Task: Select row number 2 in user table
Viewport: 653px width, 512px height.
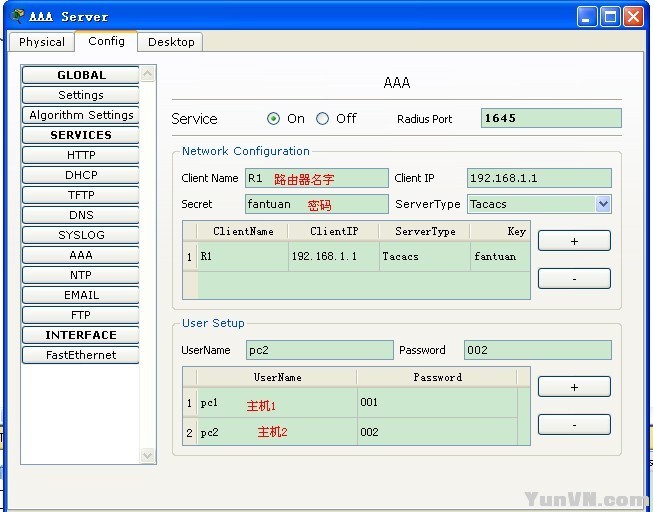Action: tap(190, 432)
